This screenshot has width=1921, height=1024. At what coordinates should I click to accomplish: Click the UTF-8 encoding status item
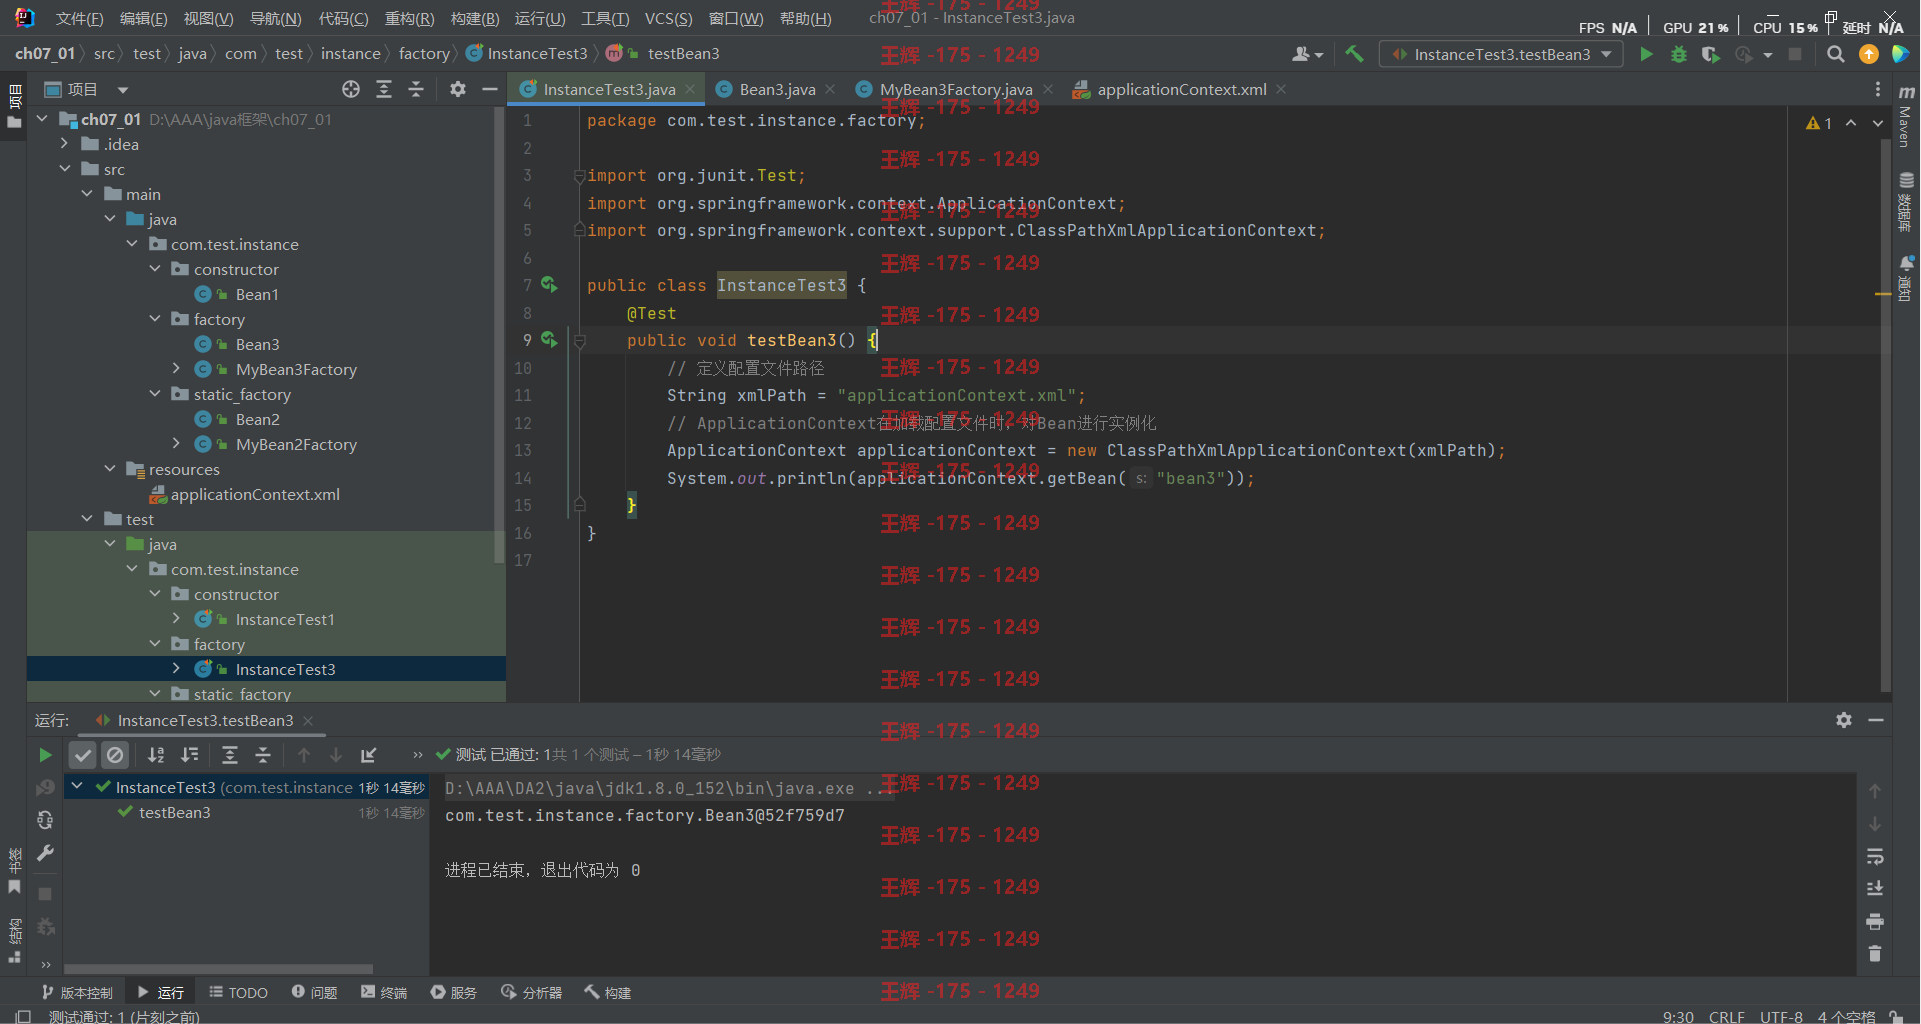(x=1781, y=1016)
